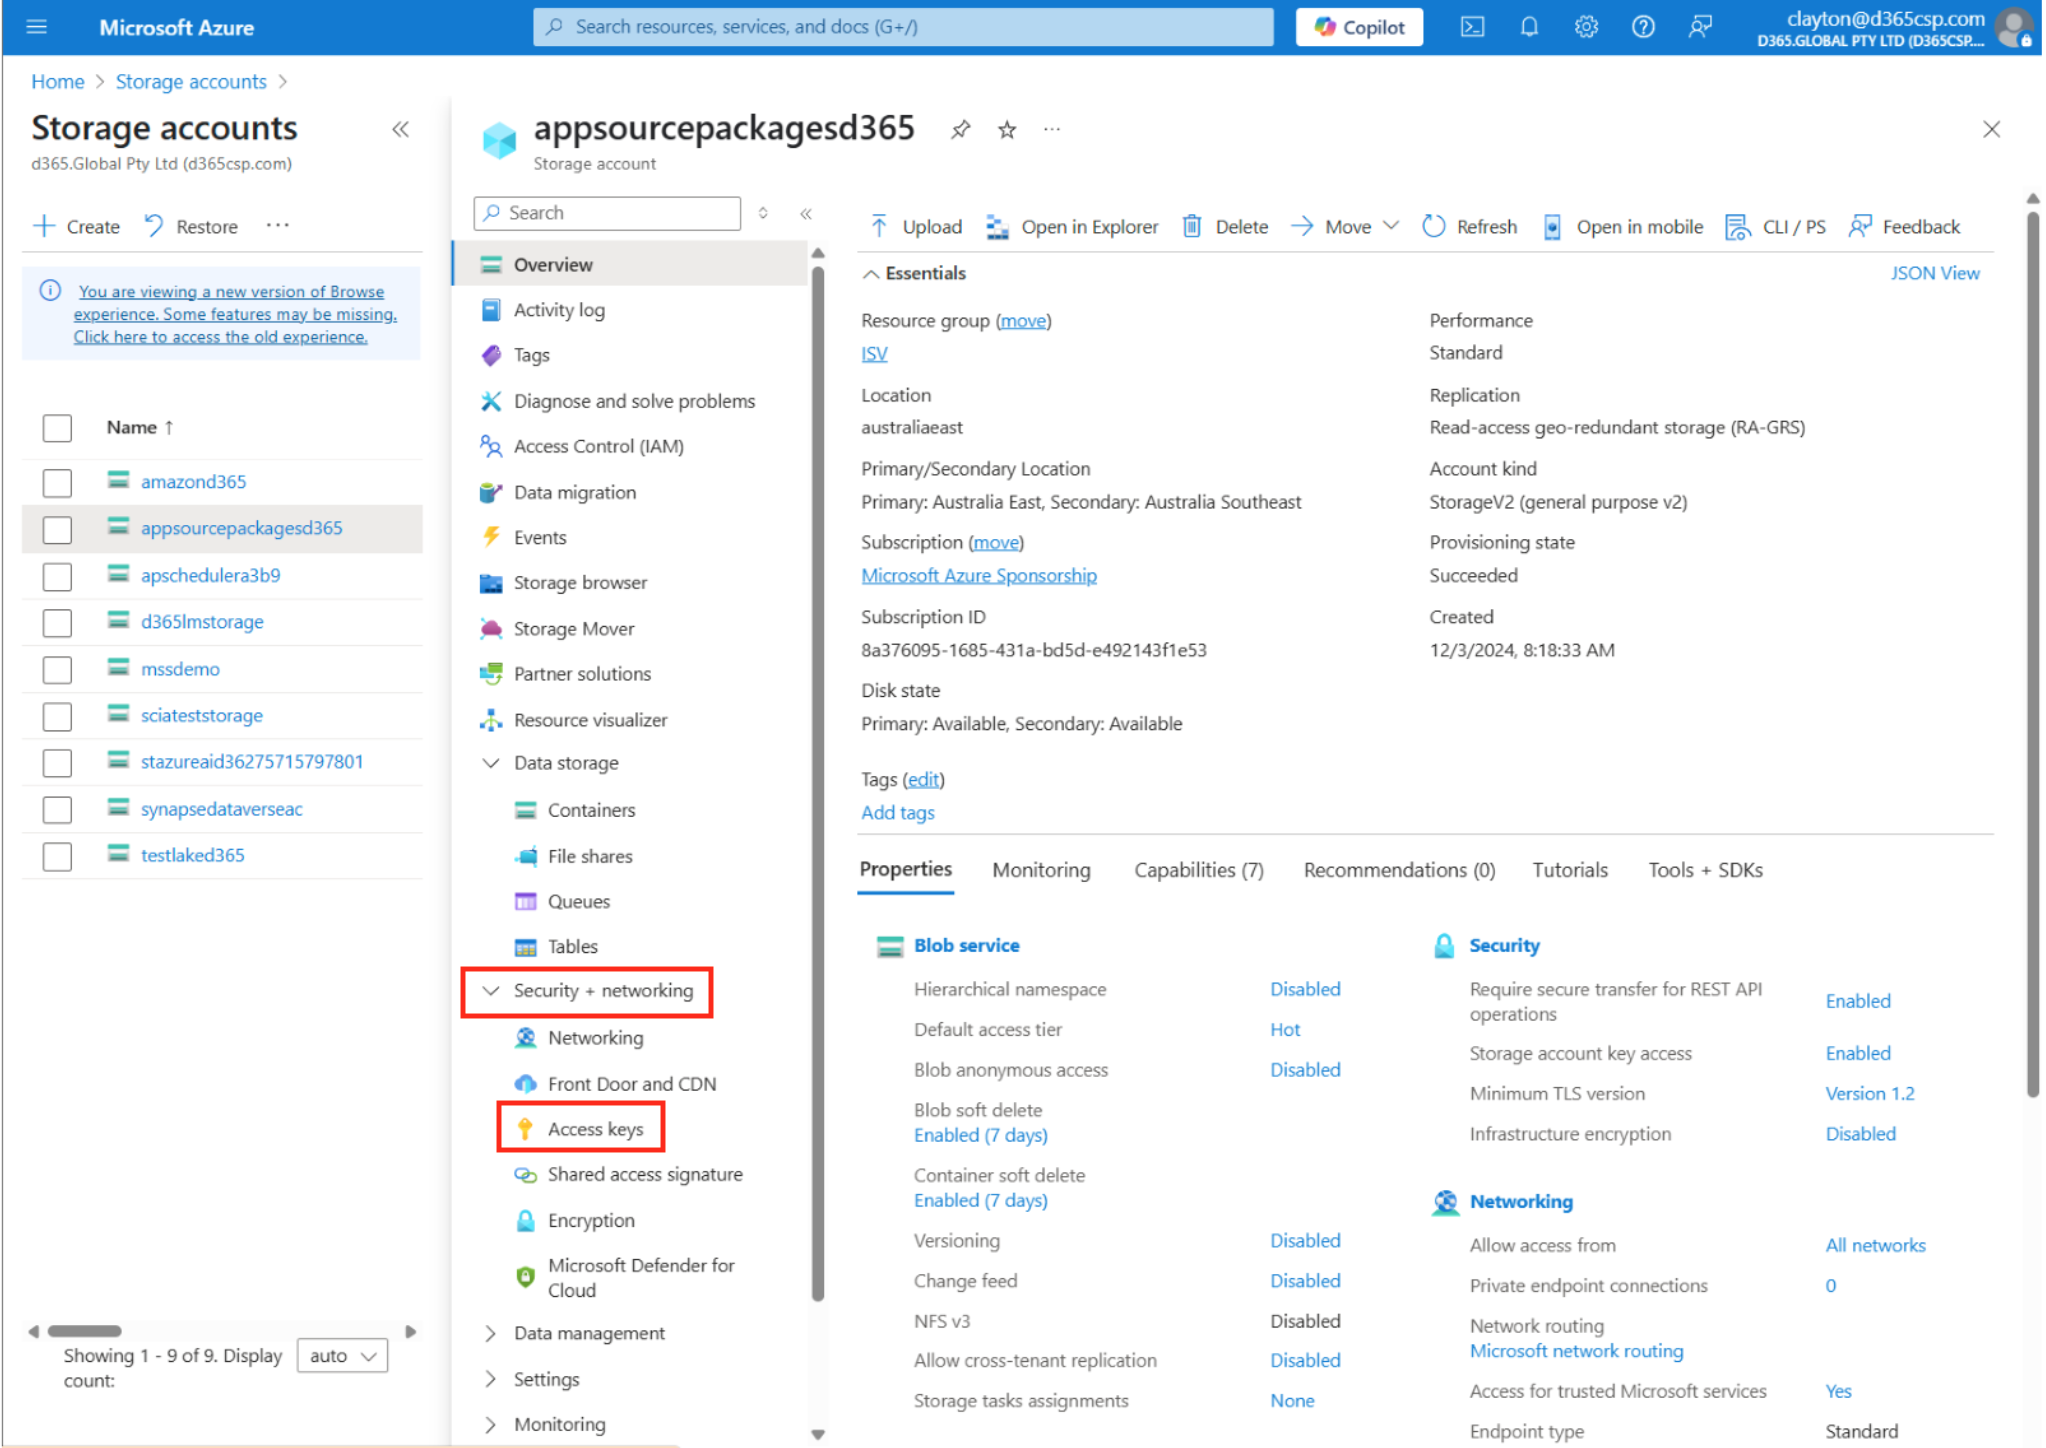Open the Move dropdown

tap(1345, 227)
